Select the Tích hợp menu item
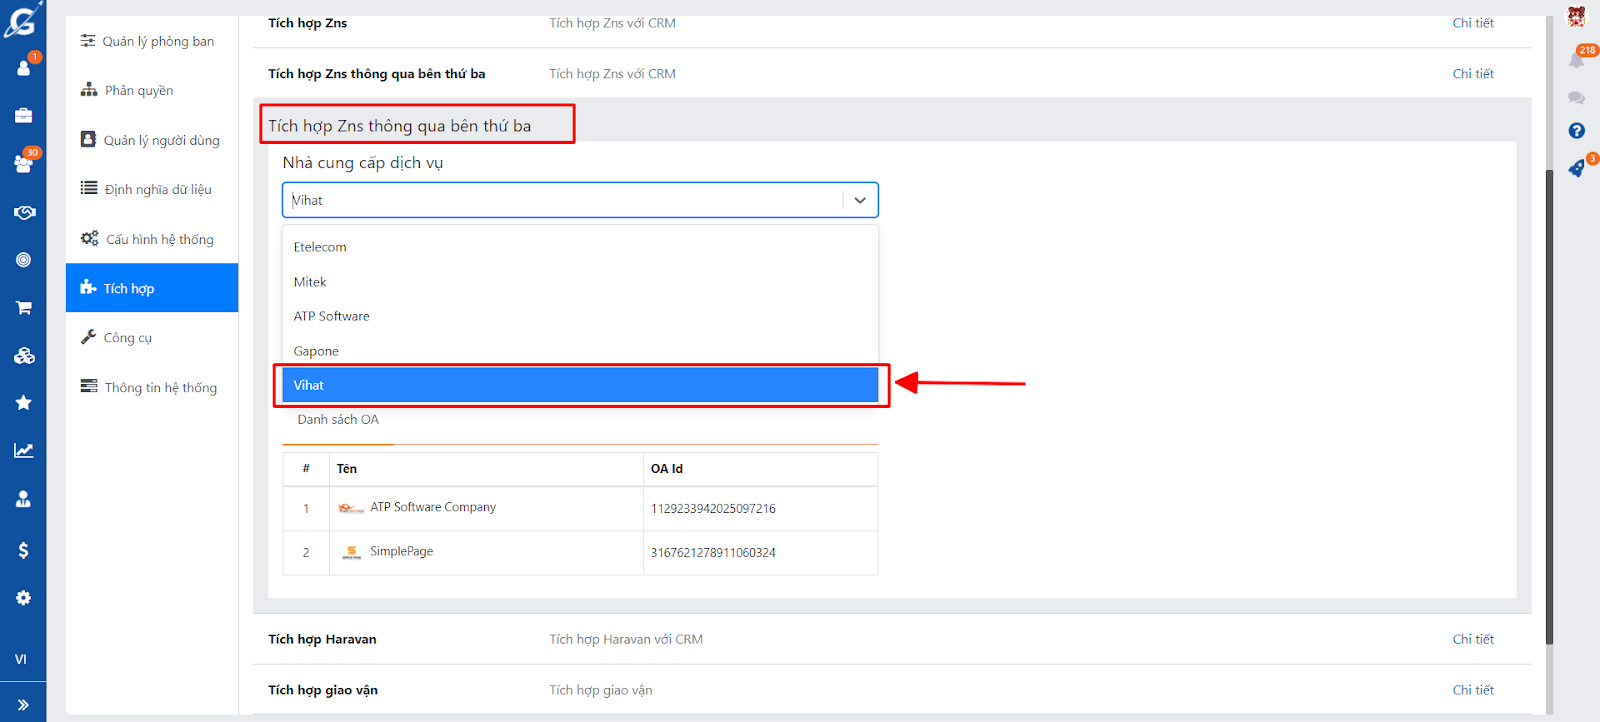Image resolution: width=1600 pixels, height=722 pixels. click(x=152, y=288)
